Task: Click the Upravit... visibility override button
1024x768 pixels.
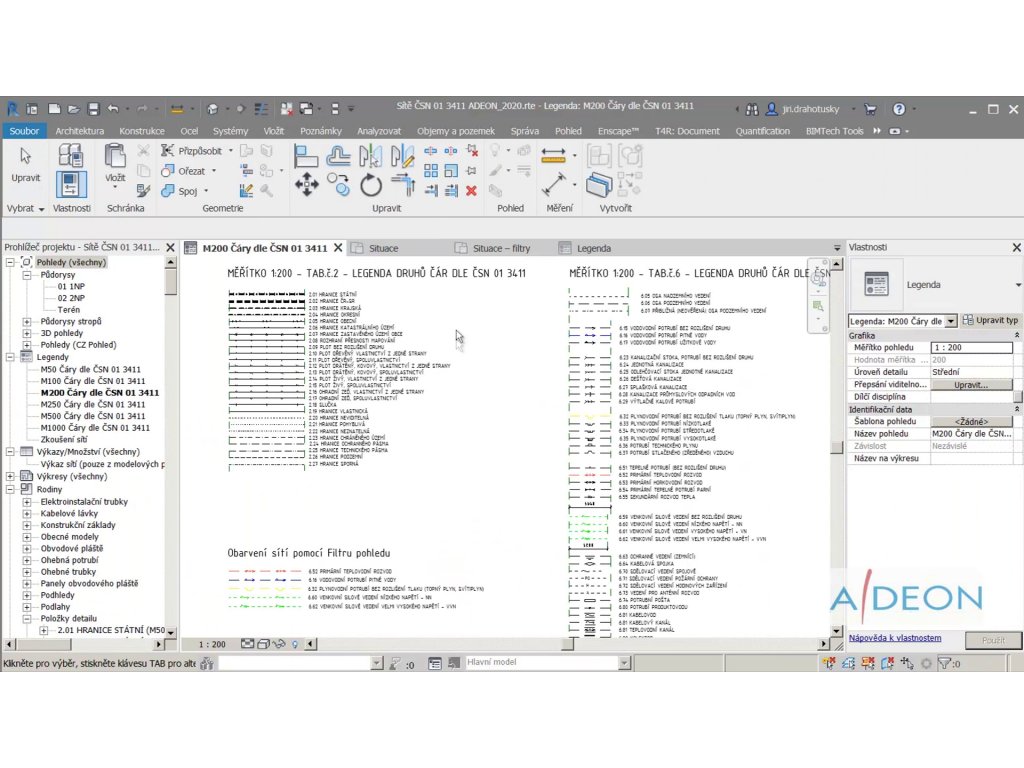Action: tap(971, 385)
